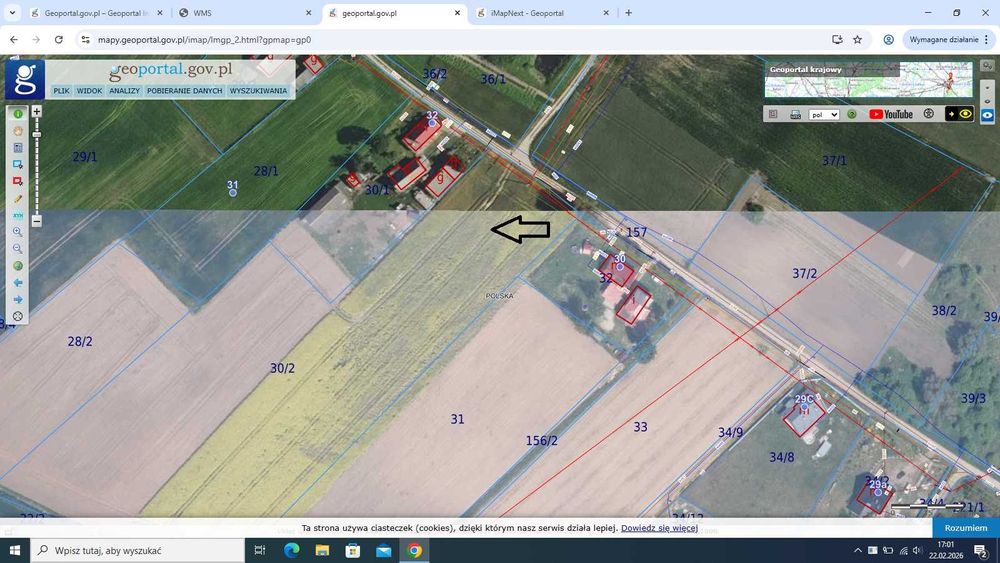Open the Mail app on taskbar
Screen dimensions: 1000x563
click(383, 550)
